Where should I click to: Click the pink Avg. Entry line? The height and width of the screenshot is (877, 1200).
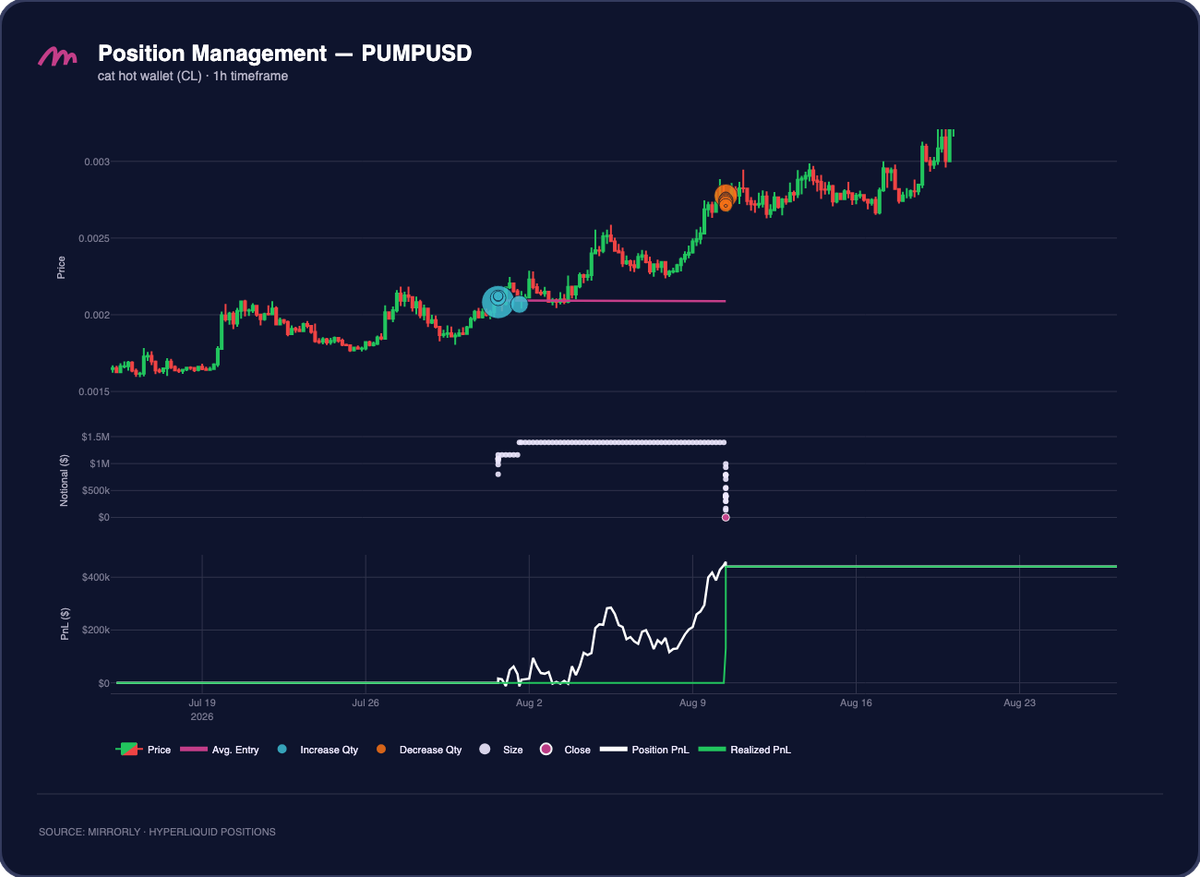625,300
